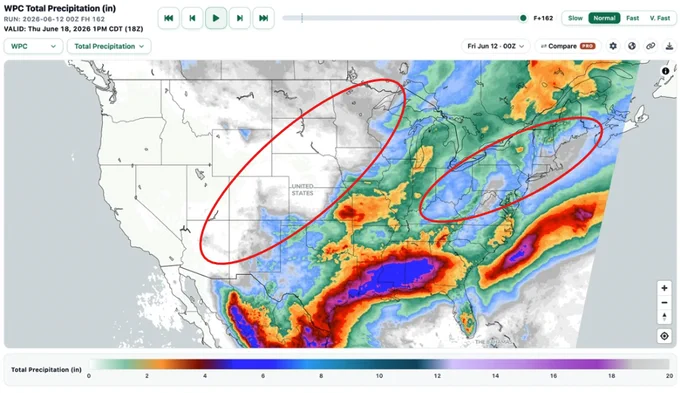Screen dimensions: 680x393
Task: Start the animation playback
Action: click(216, 18)
